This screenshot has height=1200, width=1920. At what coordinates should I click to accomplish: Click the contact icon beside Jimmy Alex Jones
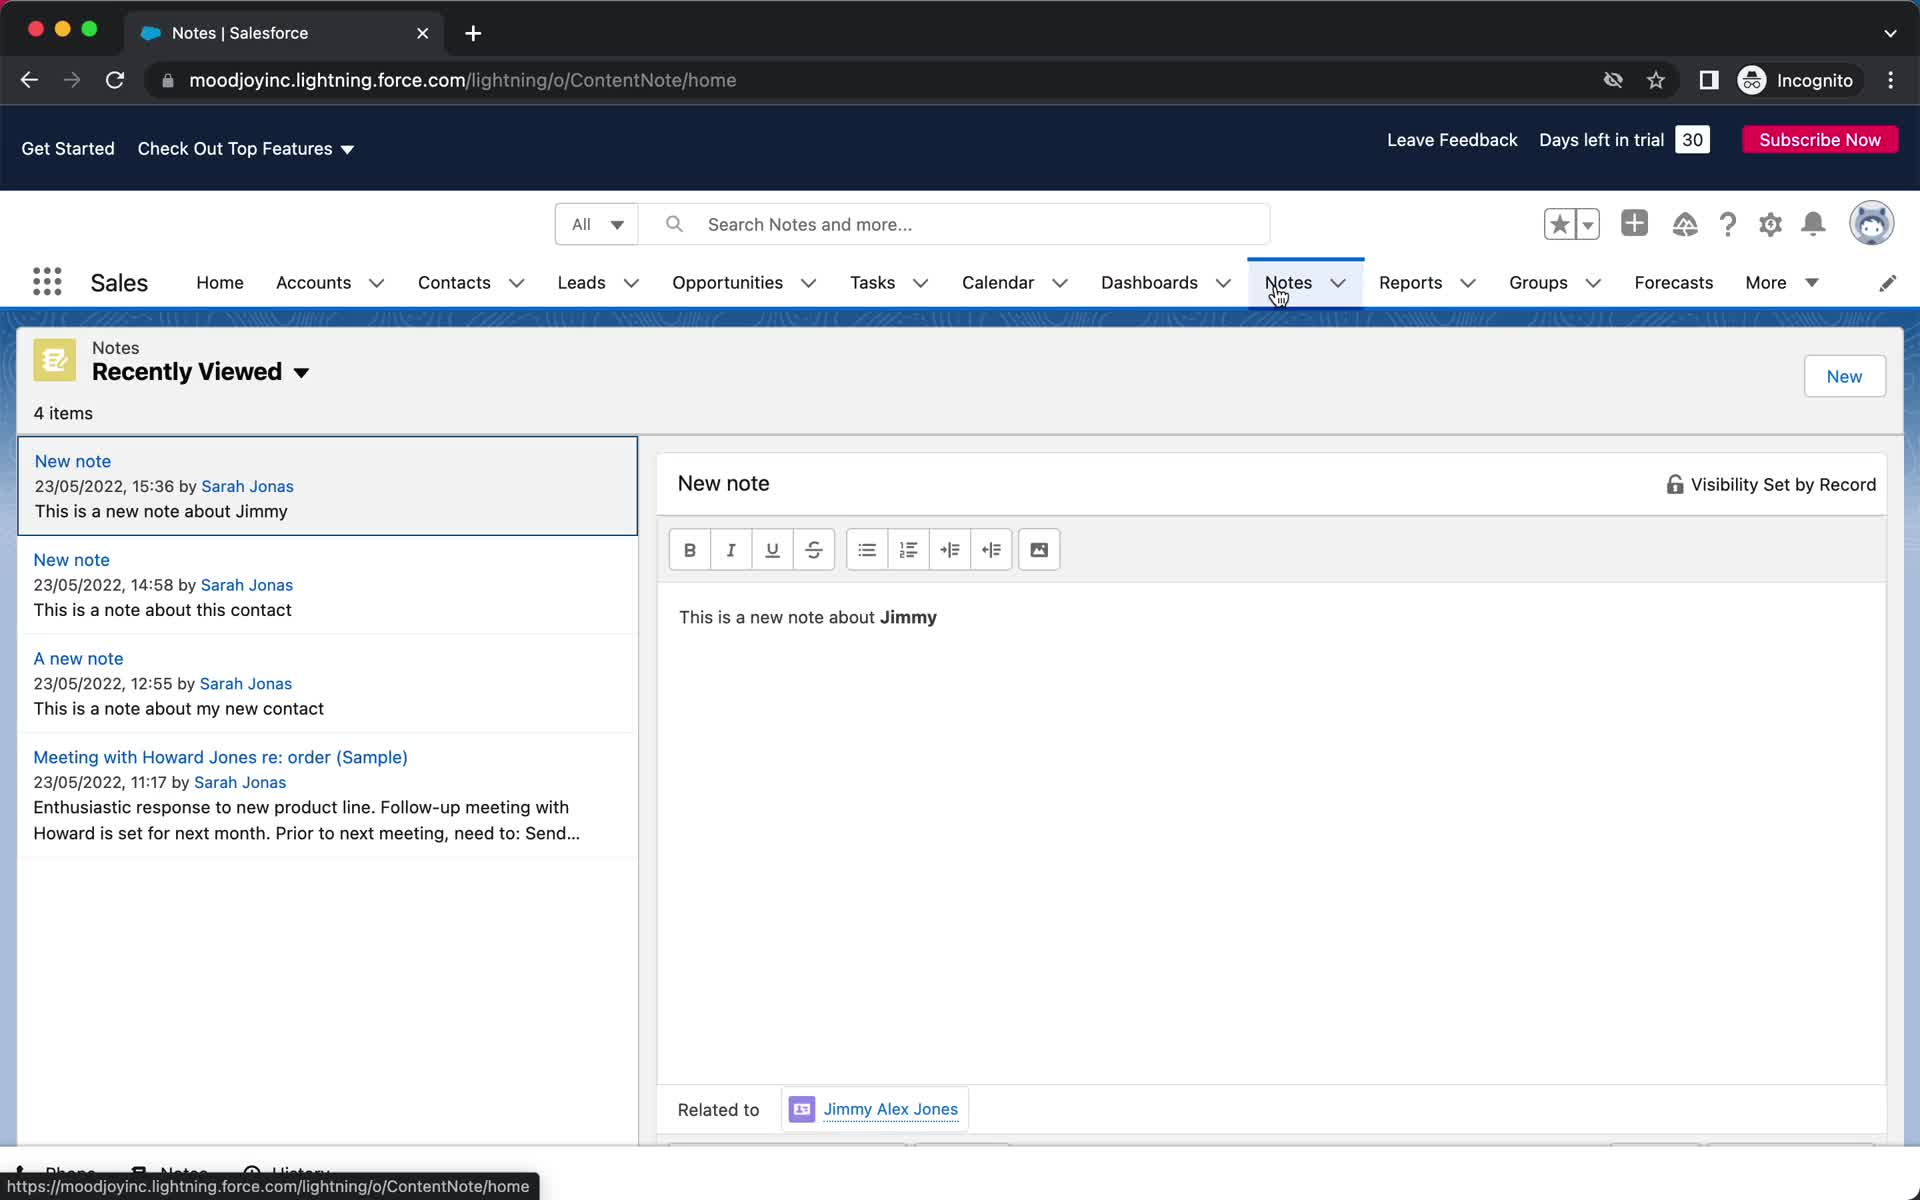pos(802,1109)
